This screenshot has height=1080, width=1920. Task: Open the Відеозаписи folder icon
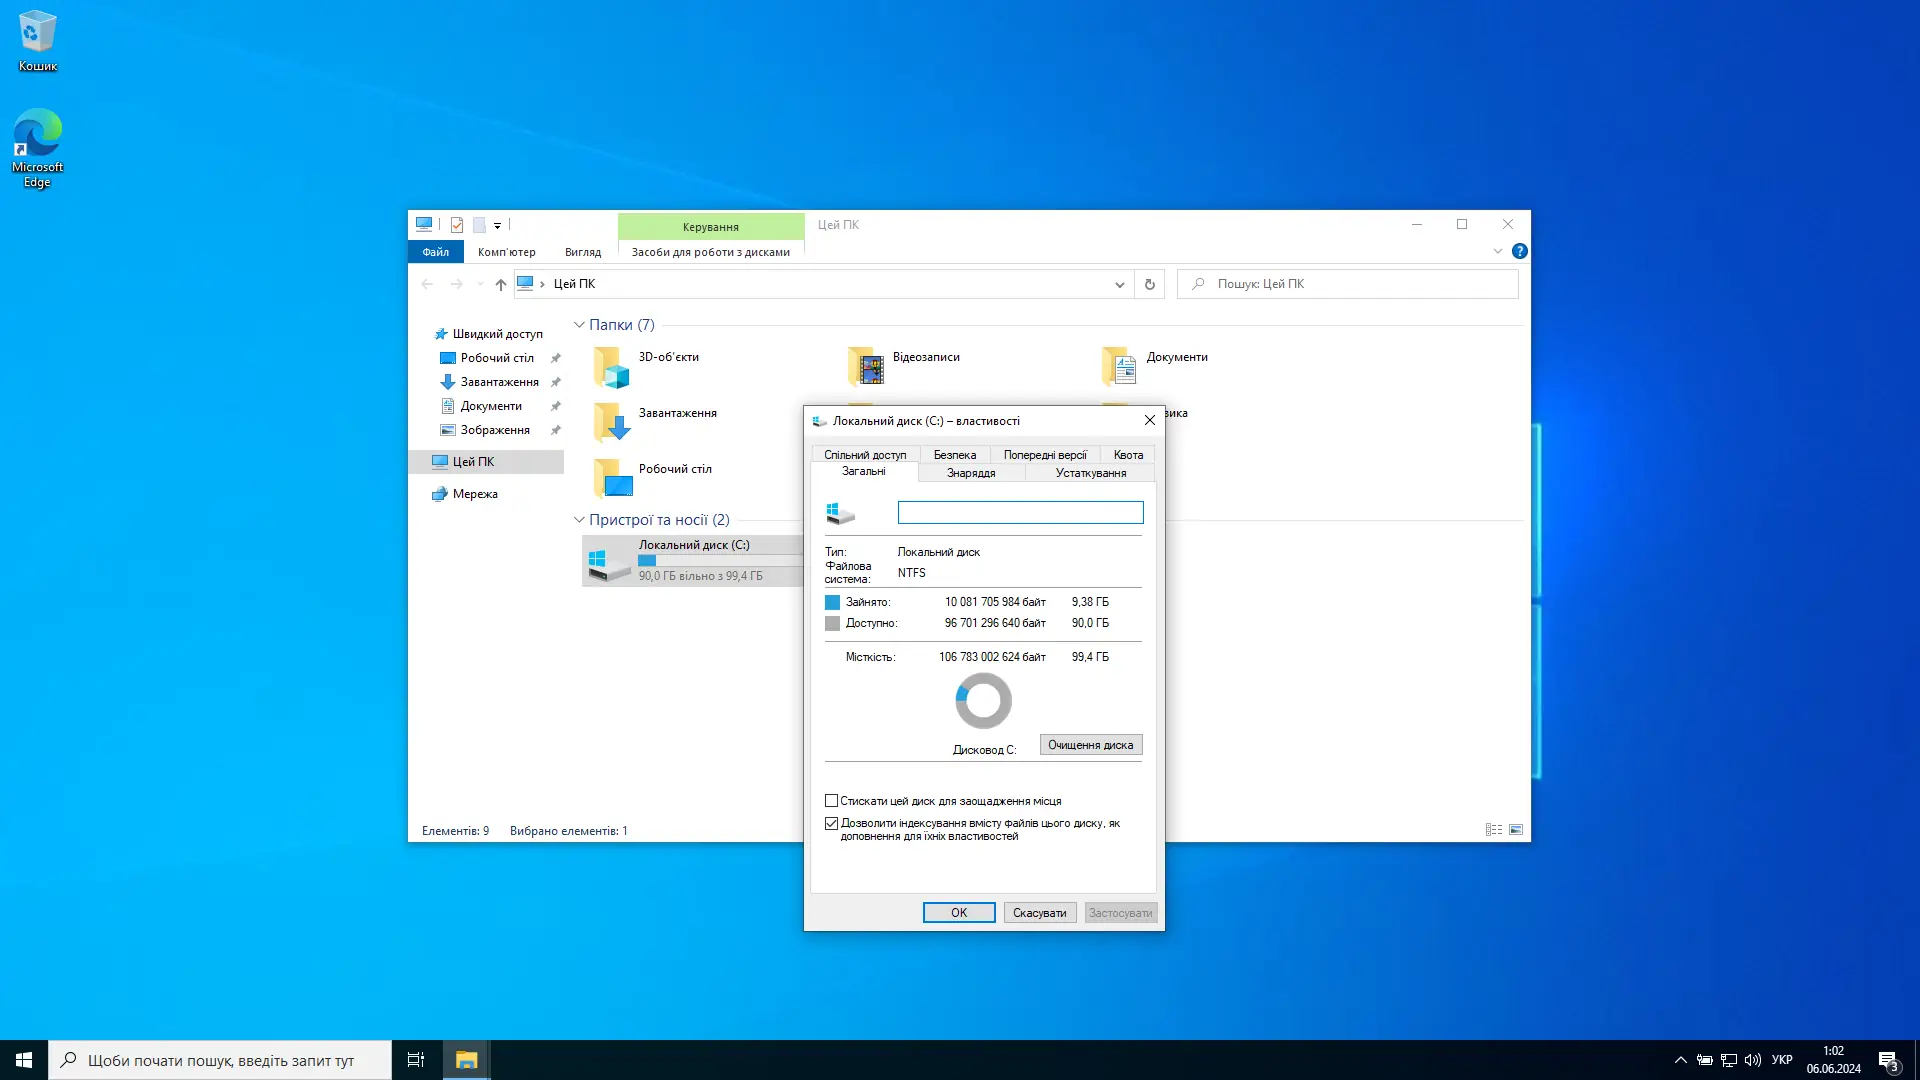[x=866, y=367]
